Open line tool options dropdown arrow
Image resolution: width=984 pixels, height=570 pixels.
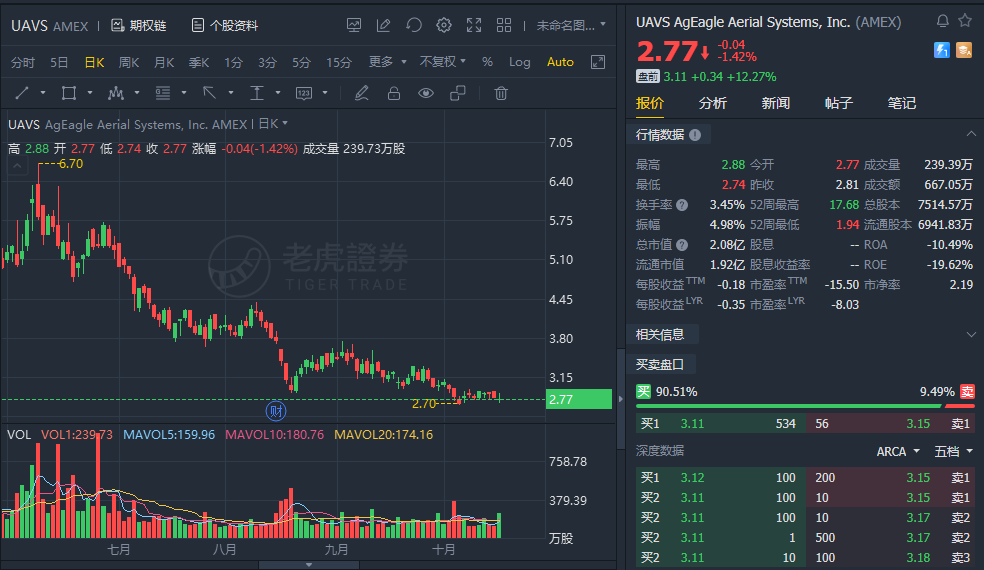(x=43, y=93)
